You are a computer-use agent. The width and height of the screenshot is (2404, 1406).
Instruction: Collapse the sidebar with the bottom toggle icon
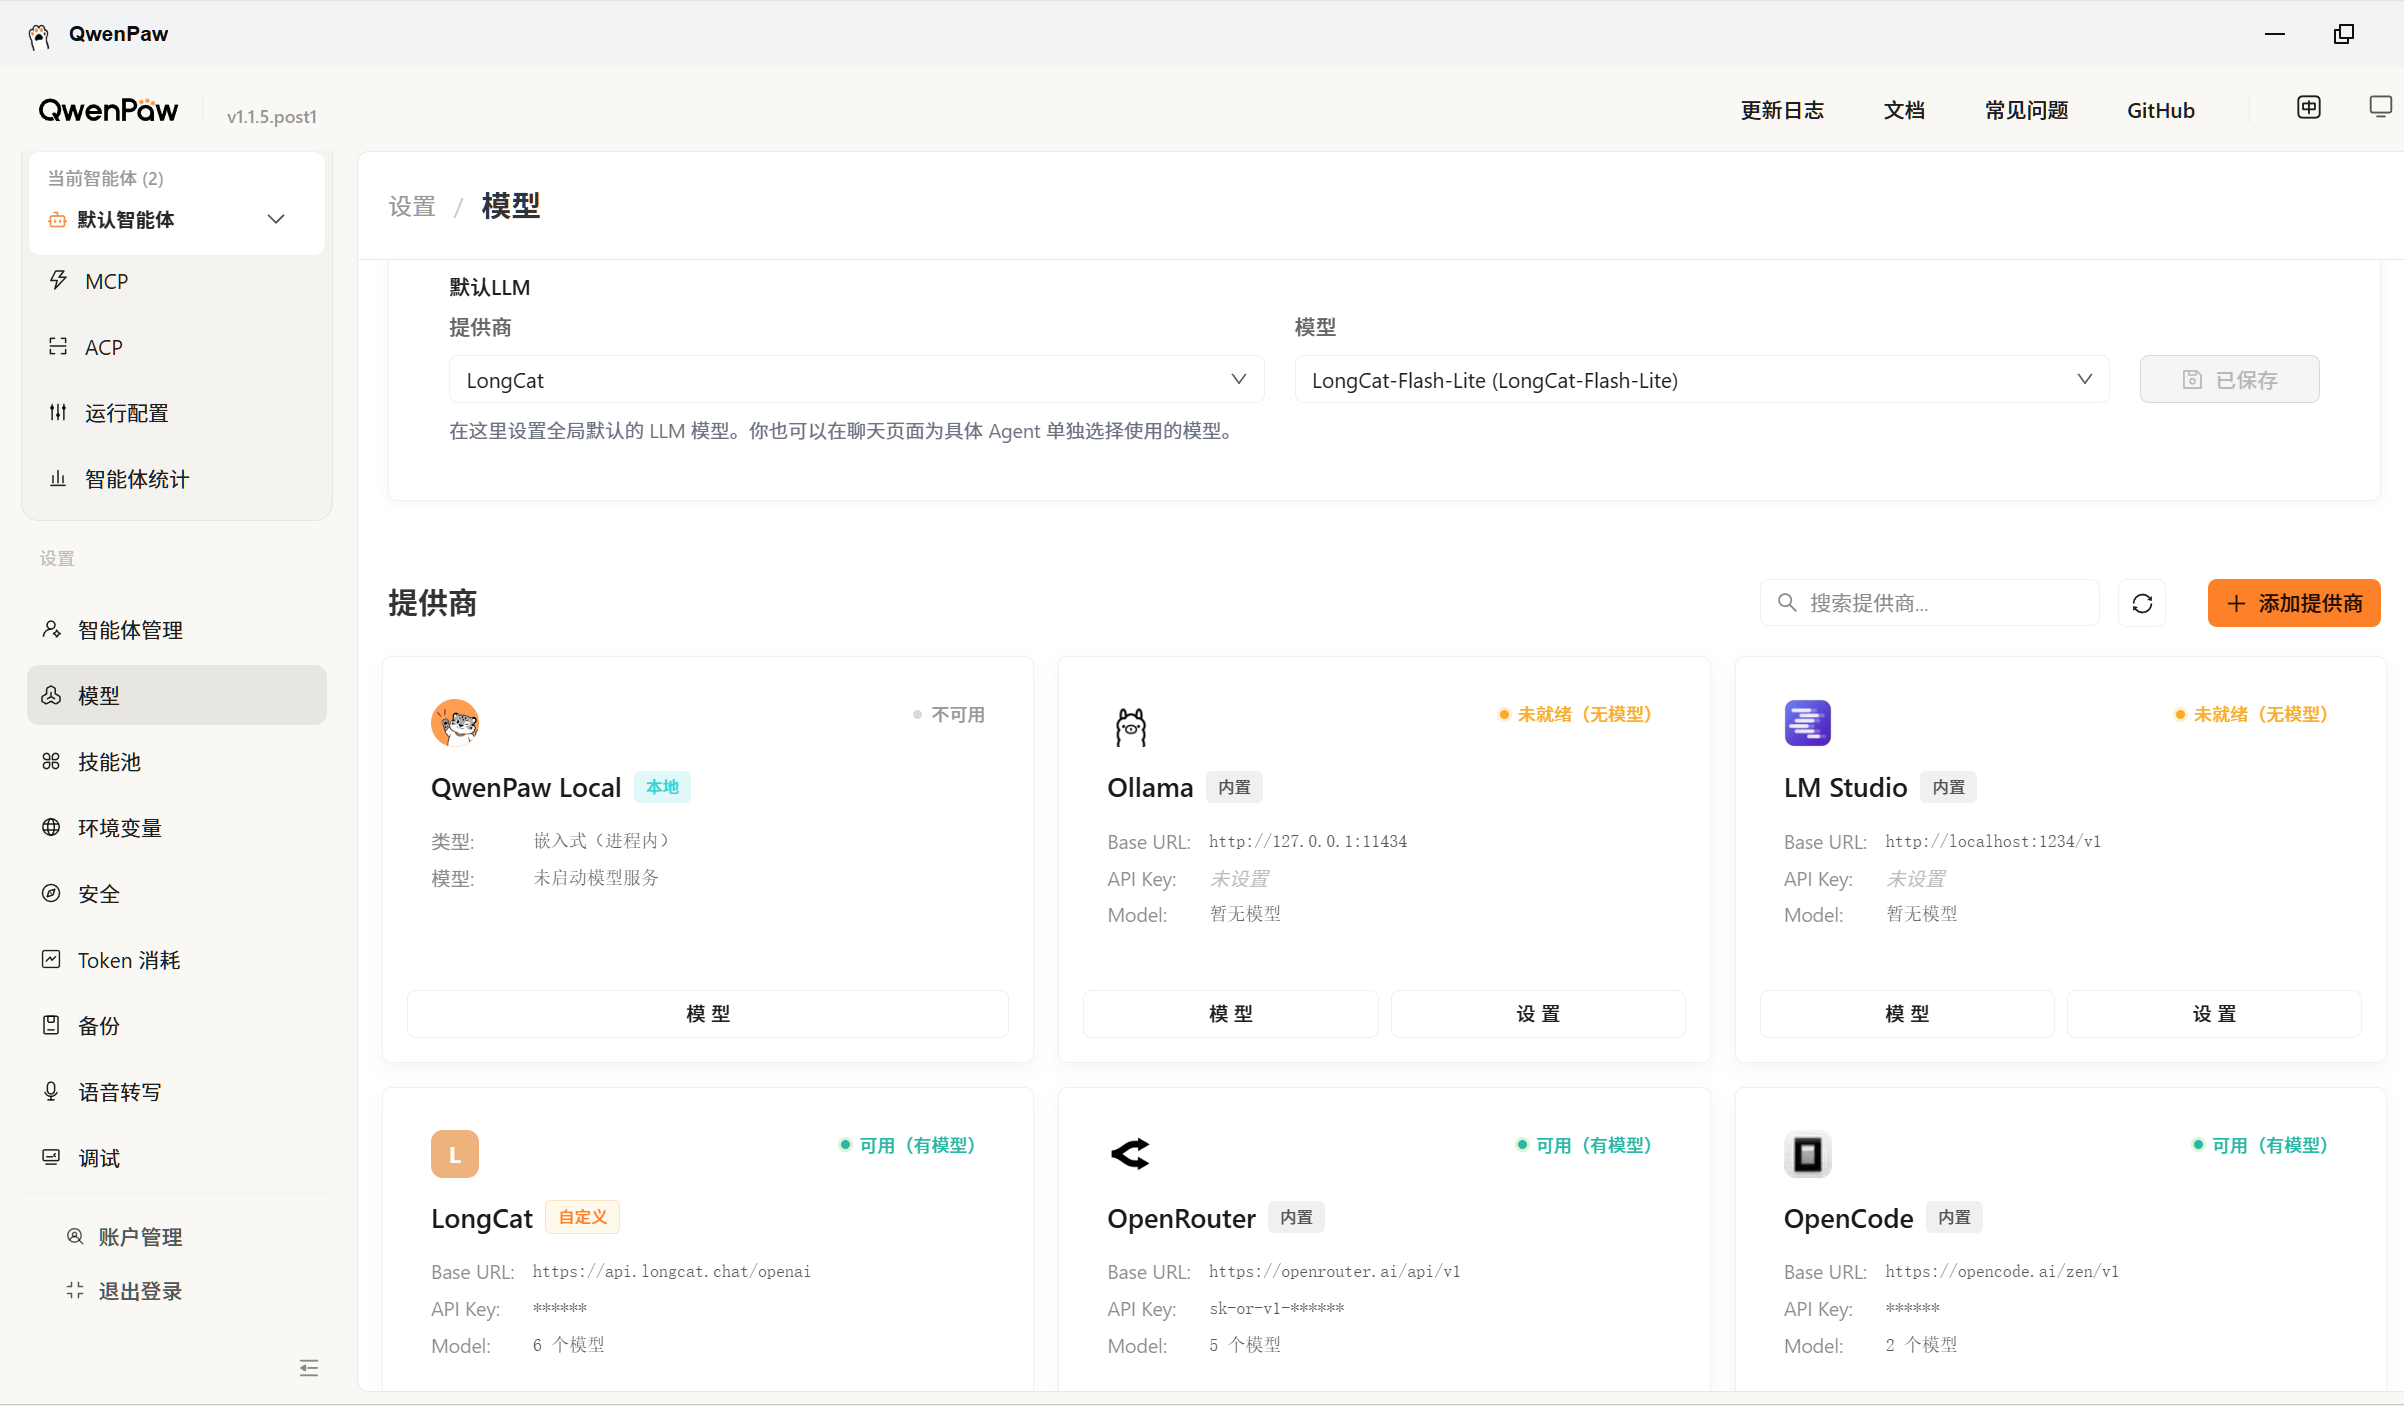[x=309, y=1368]
